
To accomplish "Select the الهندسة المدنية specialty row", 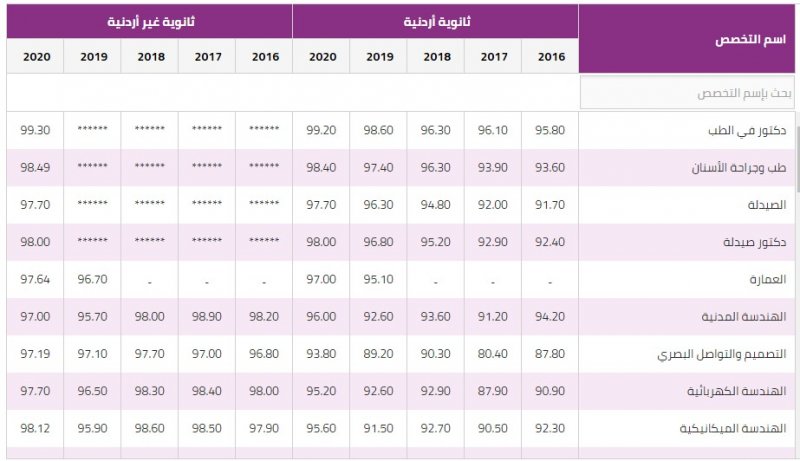I will [401, 317].
